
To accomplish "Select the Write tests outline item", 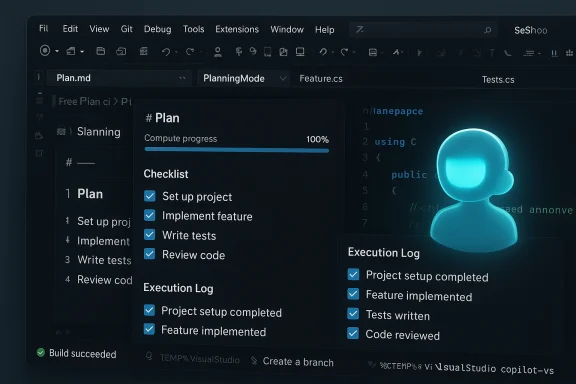I will [104, 260].
